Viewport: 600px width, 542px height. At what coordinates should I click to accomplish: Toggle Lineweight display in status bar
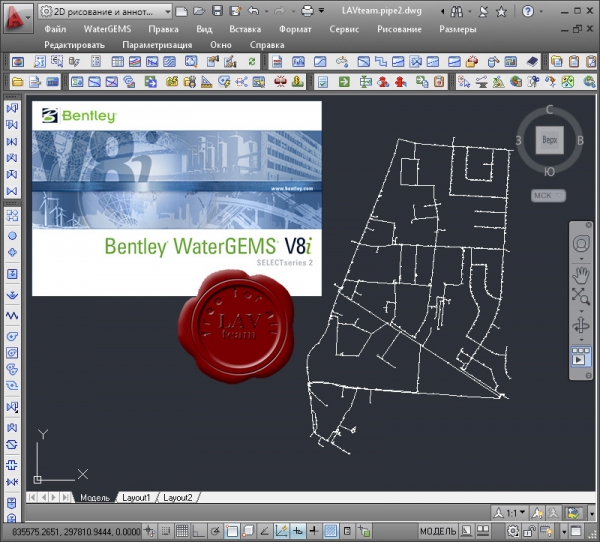tap(314, 531)
